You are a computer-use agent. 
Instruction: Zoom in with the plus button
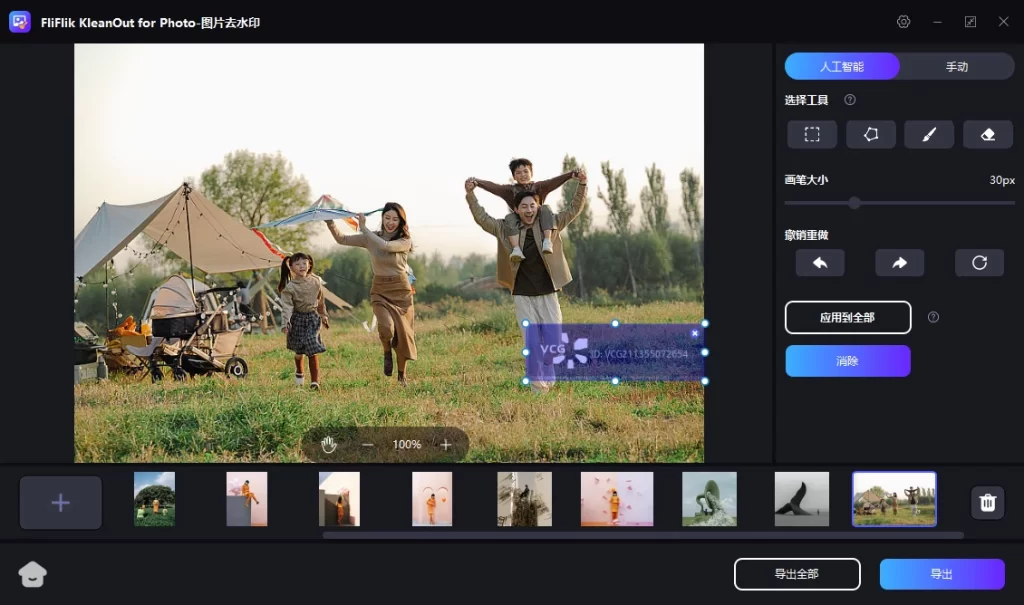(446, 444)
